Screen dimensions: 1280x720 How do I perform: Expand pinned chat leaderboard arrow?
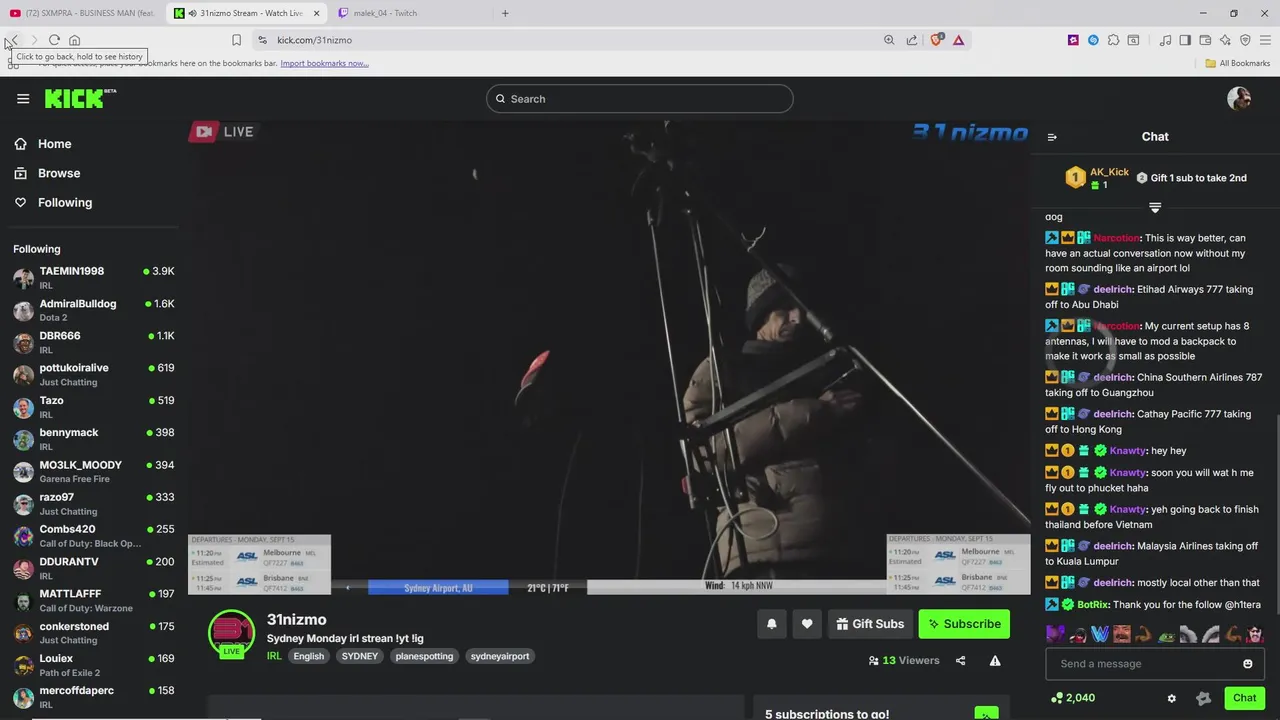[1155, 208]
